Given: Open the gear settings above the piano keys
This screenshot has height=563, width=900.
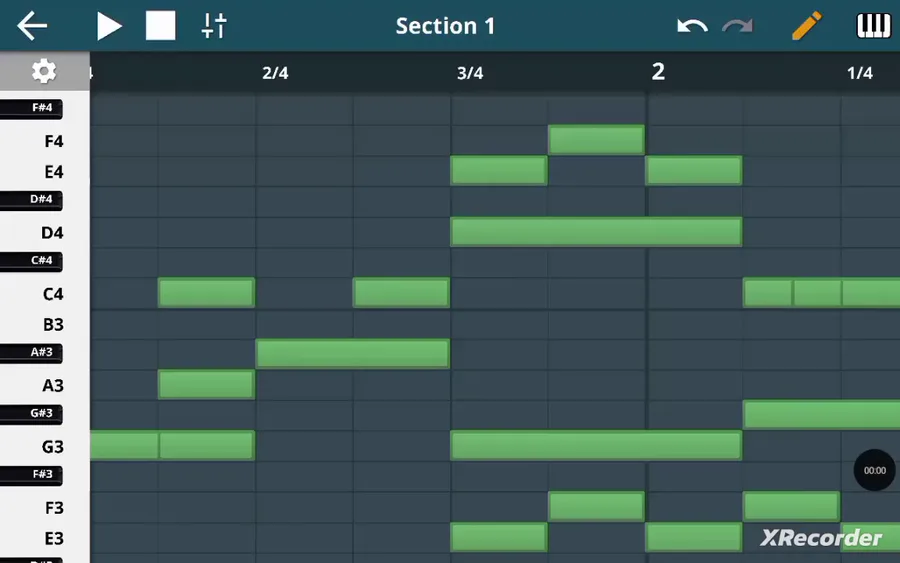Looking at the screenshot, I should (x=44, y=71).
